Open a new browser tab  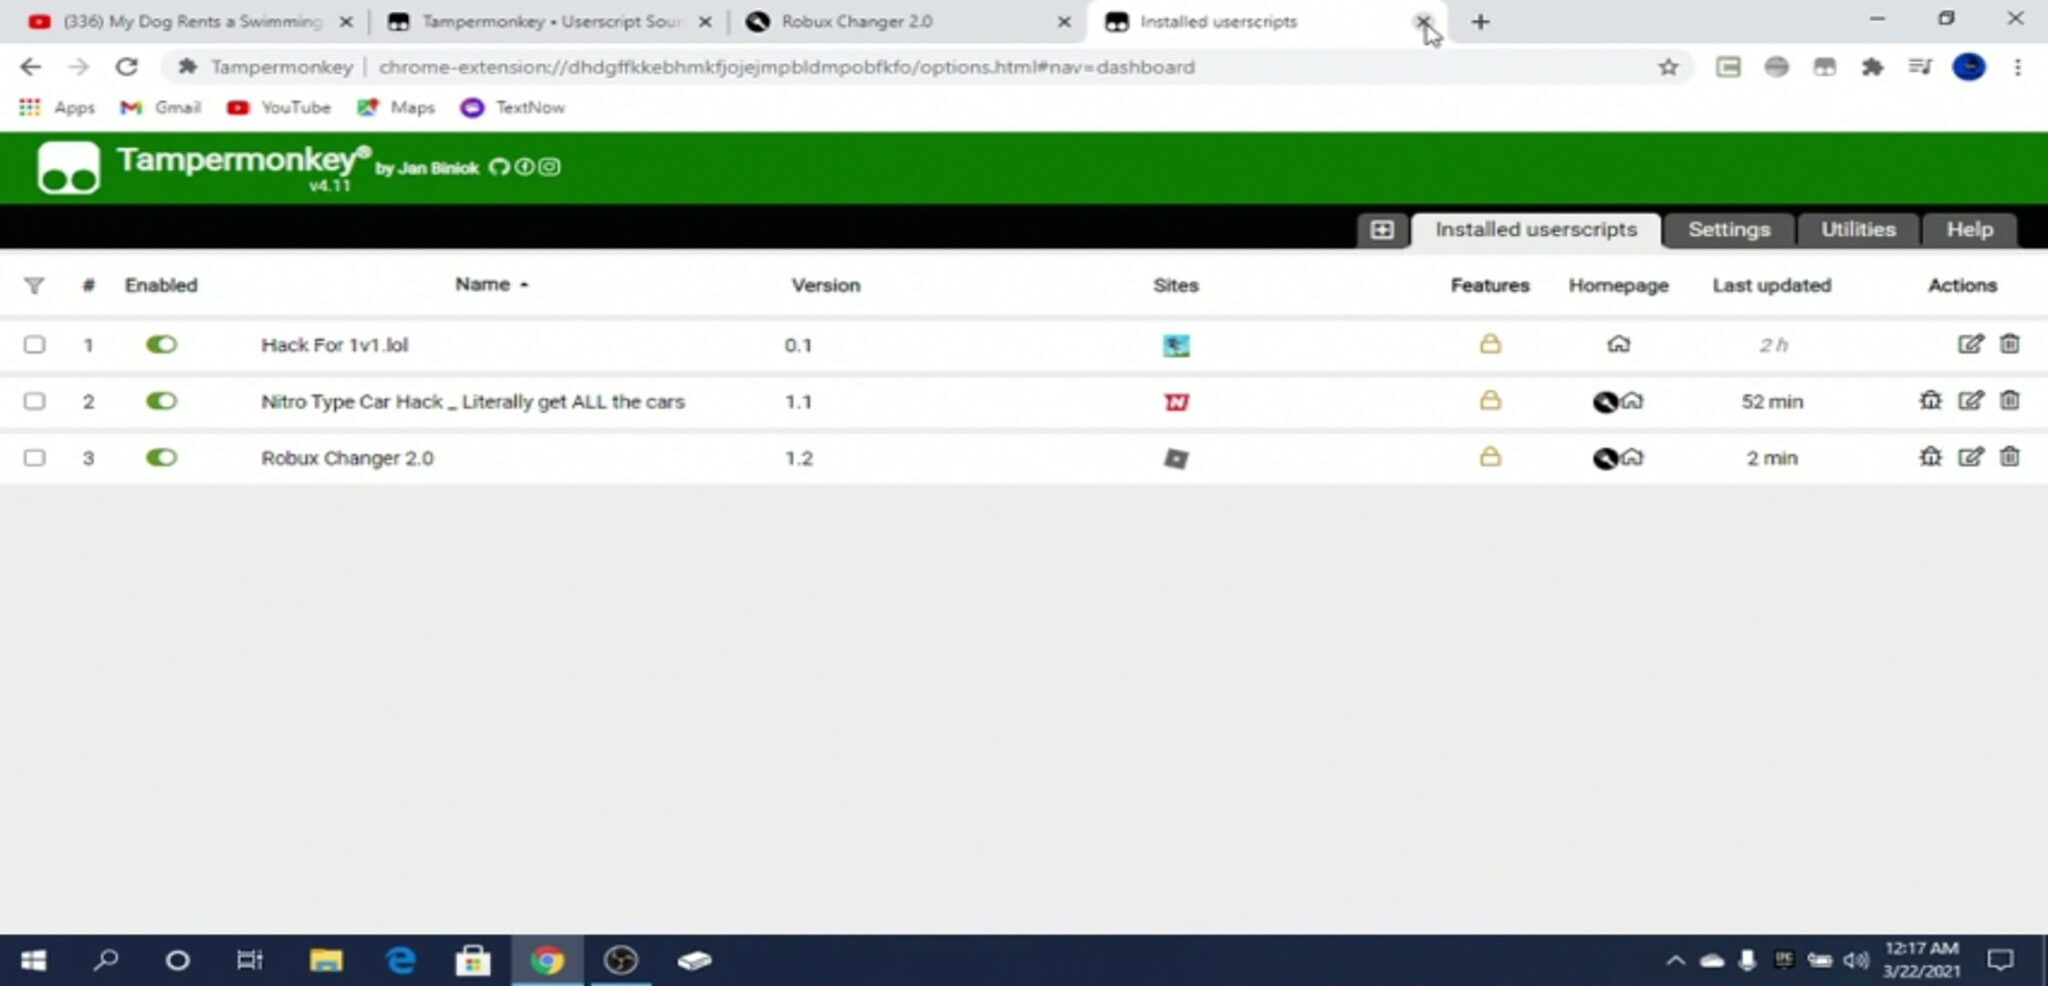pyautogui.click(x=1480, y=22)
